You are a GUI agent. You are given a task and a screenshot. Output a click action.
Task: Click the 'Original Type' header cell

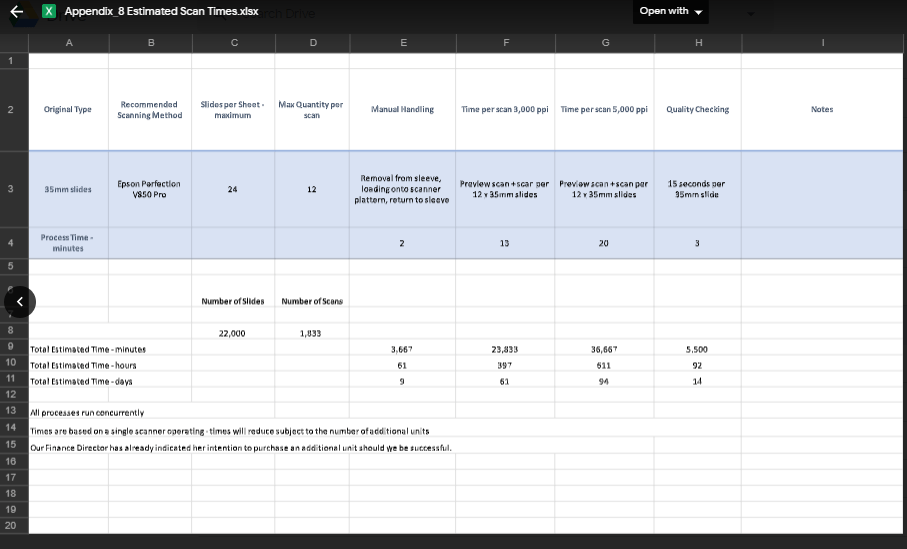point(68,109)
